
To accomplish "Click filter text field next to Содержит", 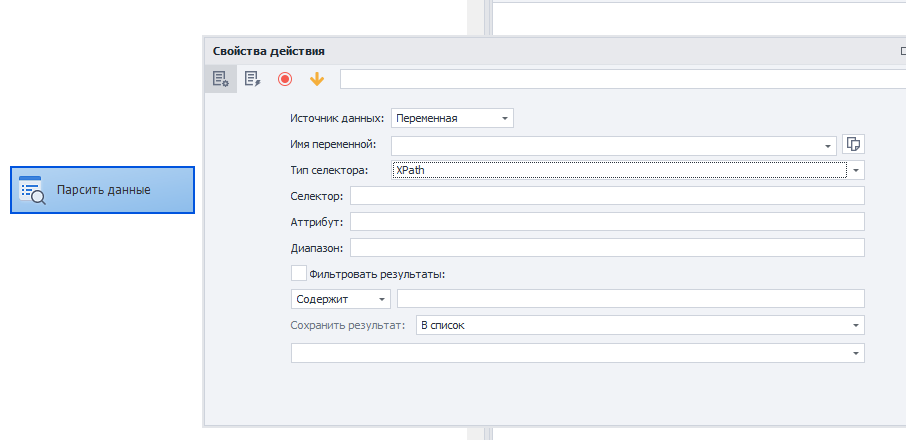I will pos(631,299).
